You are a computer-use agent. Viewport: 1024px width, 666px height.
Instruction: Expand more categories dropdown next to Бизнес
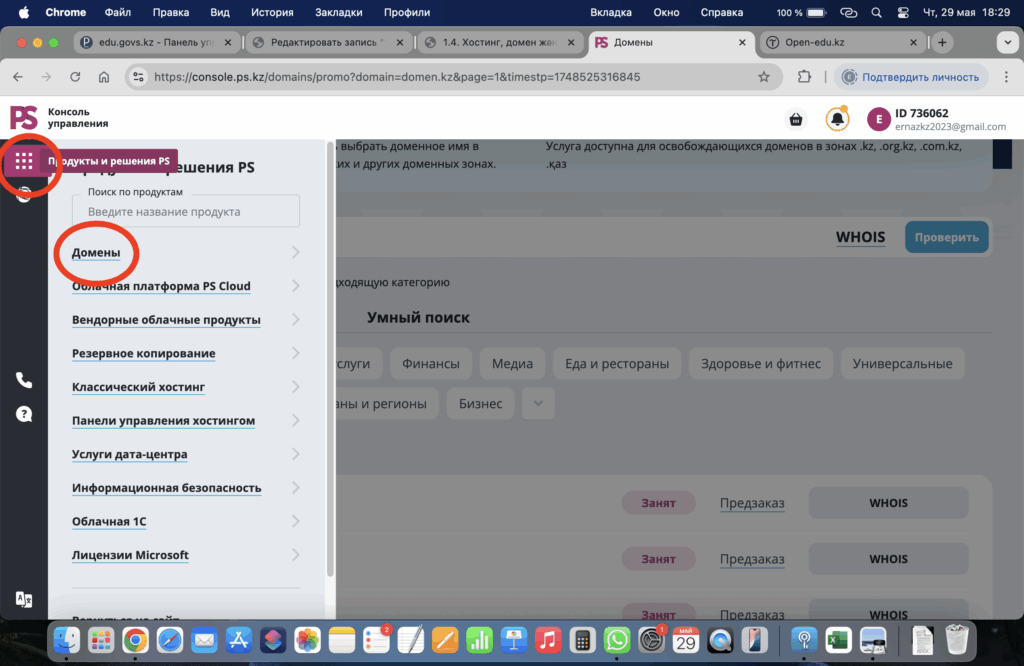coord(538,403)
